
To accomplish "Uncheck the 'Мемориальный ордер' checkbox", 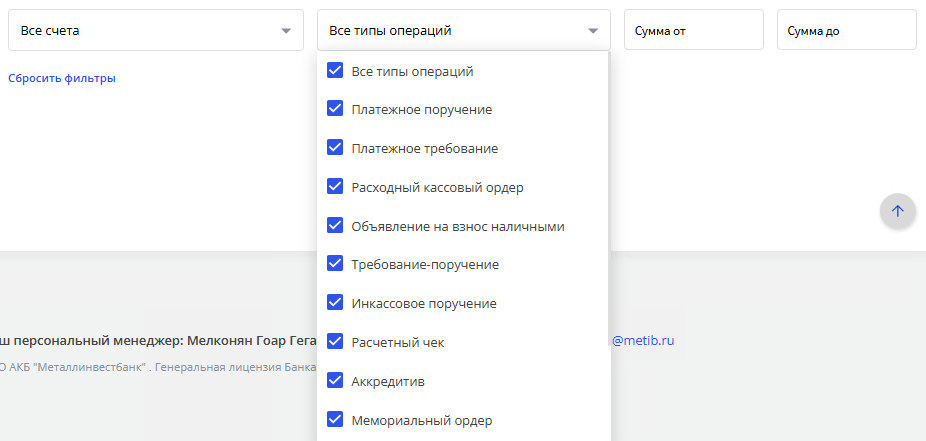I will tap(335, 420).
